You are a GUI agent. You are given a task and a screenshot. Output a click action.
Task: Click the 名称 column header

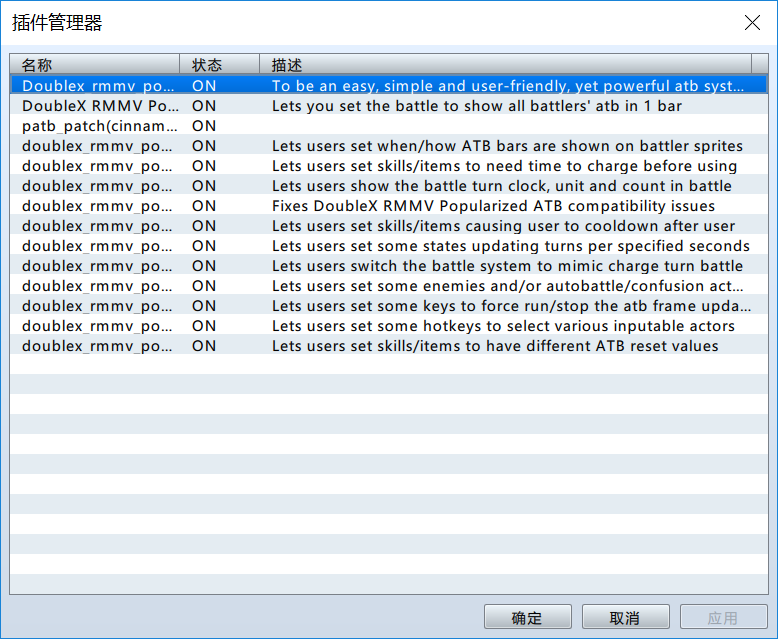tap(94, 64)
